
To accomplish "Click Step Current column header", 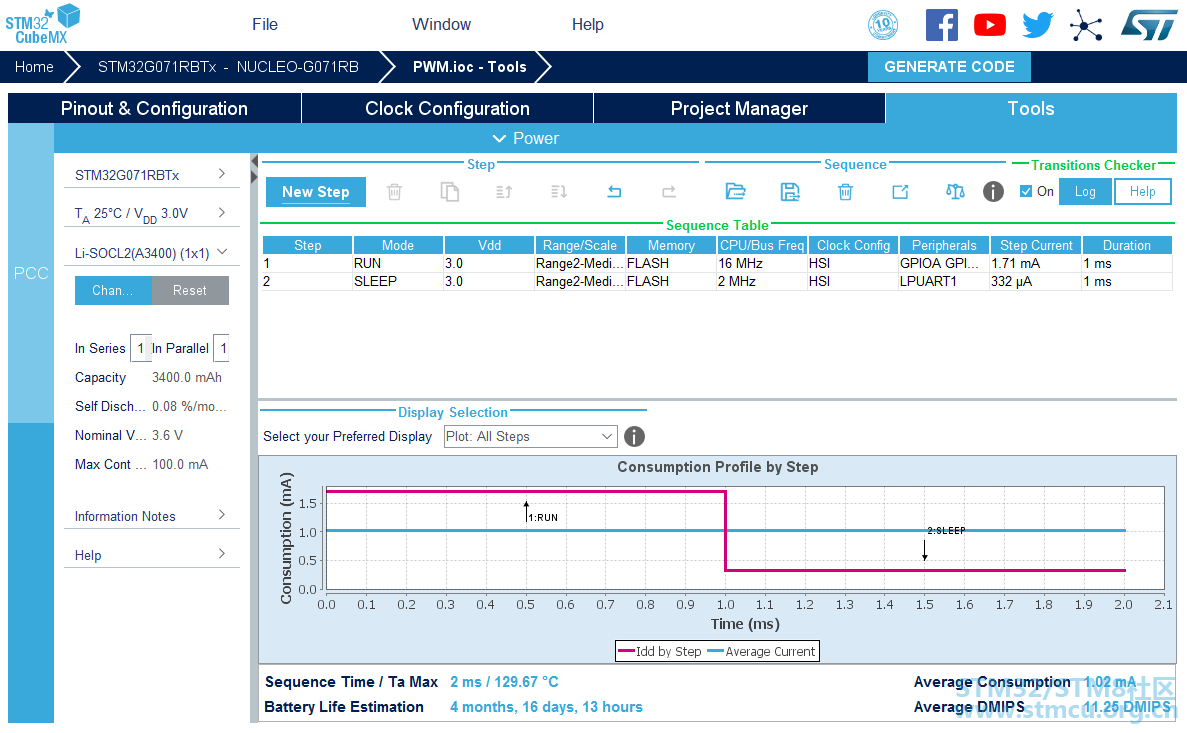I will pyautogui.click(x=1036, y=245).
